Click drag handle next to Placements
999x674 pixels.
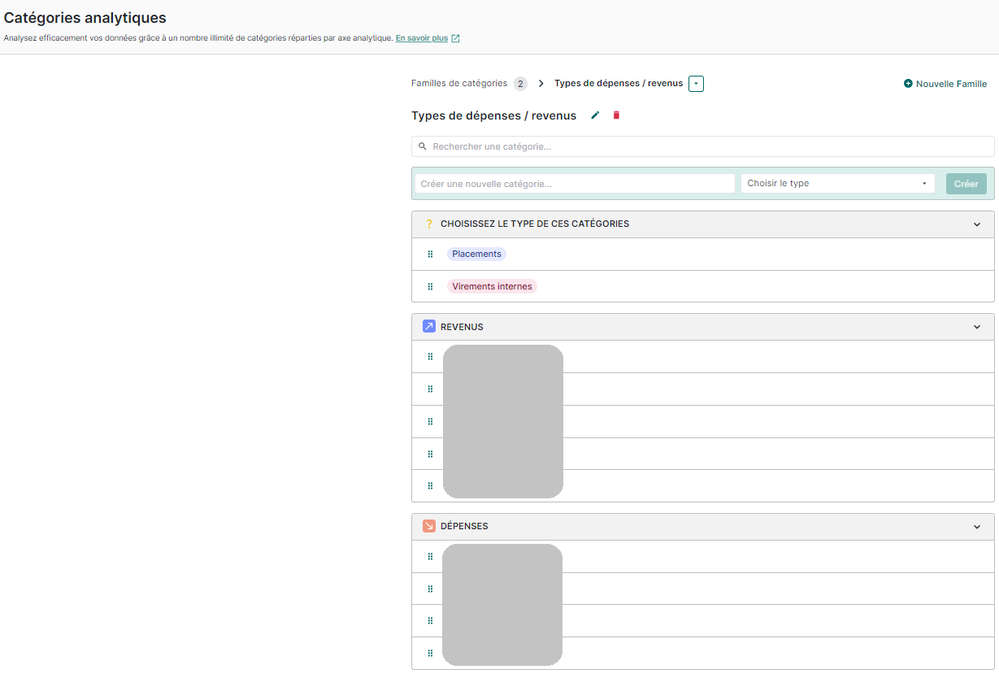[x=430, y=254]
